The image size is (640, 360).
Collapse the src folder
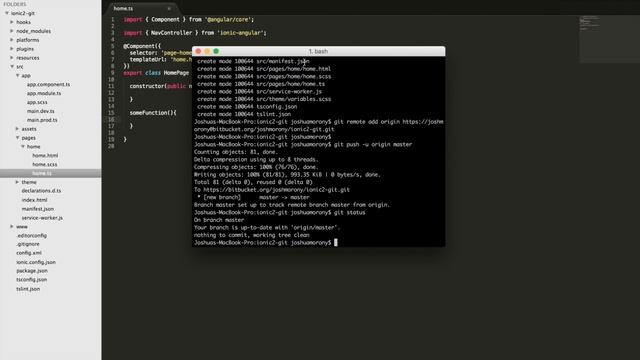(x=12, y=67)
